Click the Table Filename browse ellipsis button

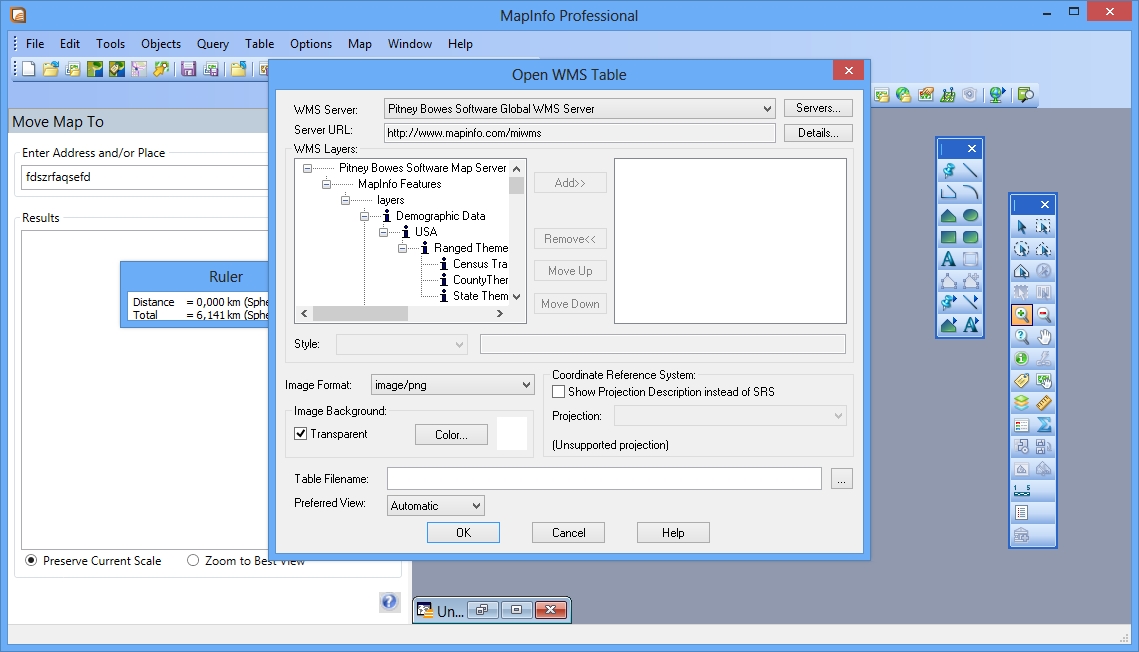pyautogui.click(x=841, y=479)
